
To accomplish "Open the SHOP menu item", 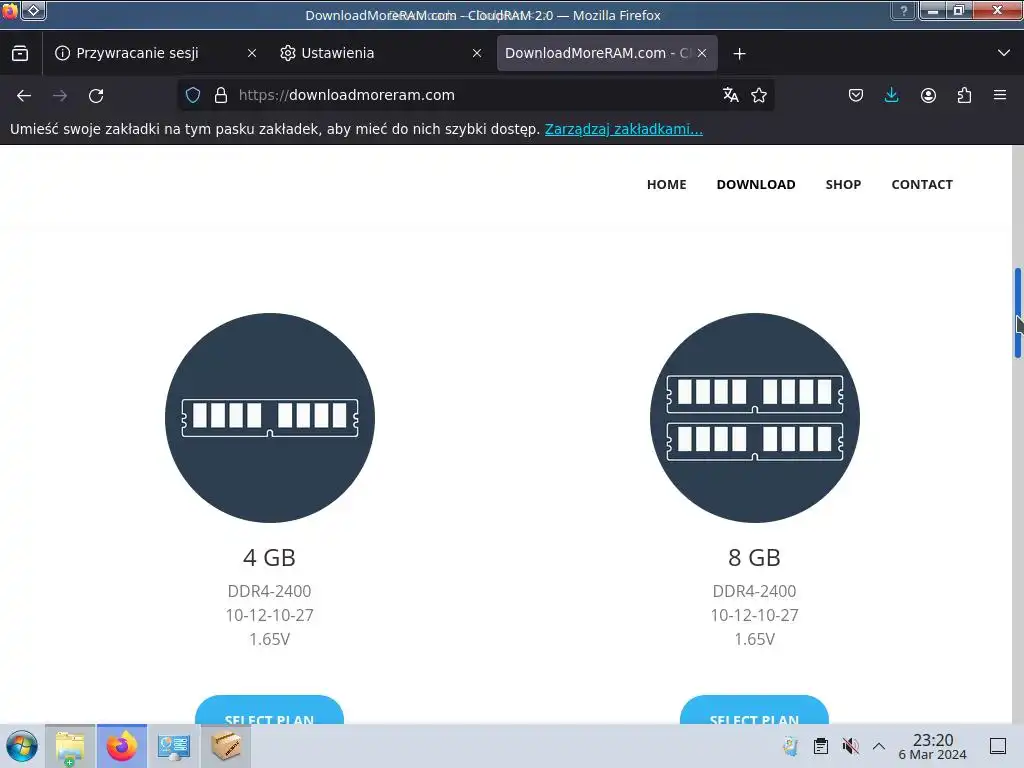I will (843, 185).
